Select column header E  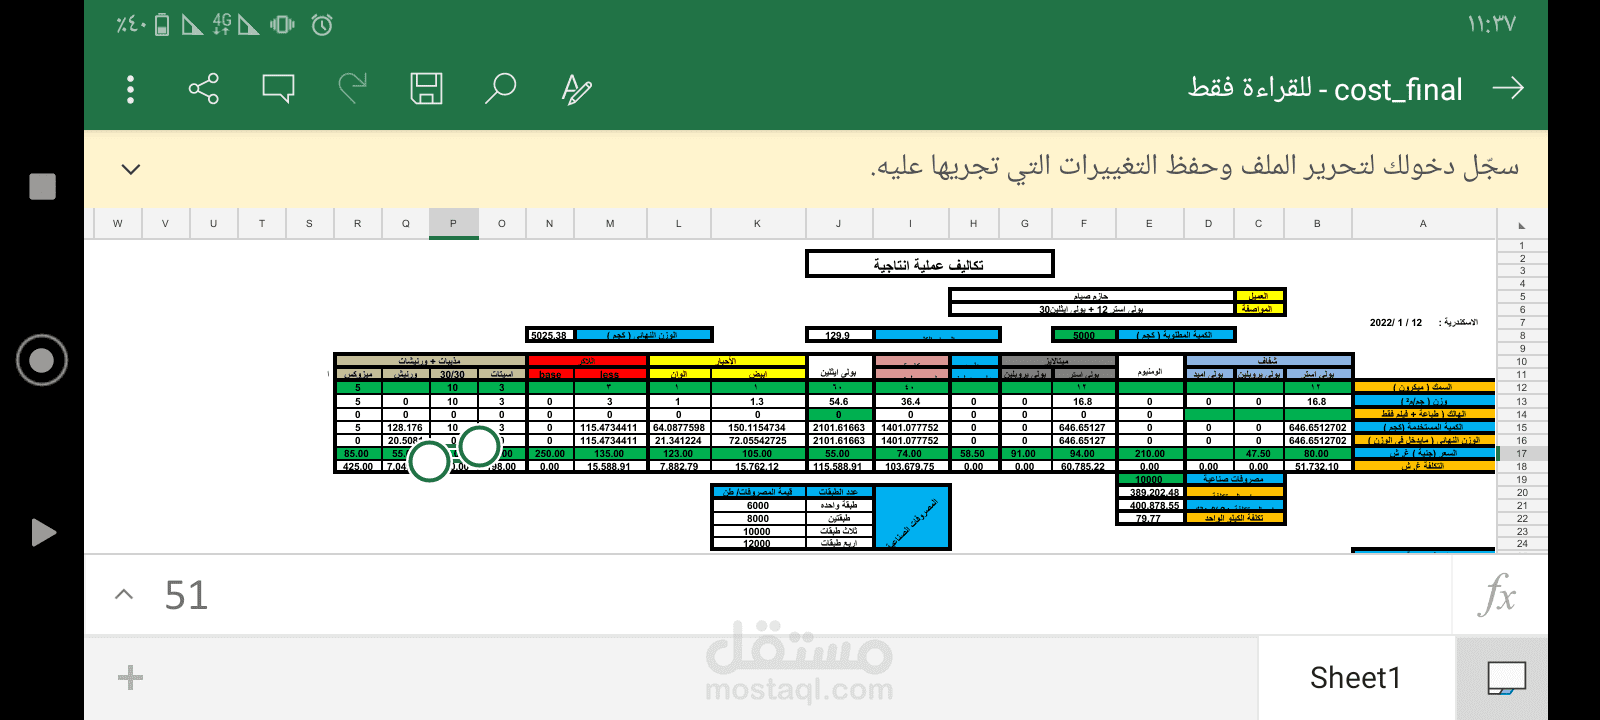[x=1149, y=224]
